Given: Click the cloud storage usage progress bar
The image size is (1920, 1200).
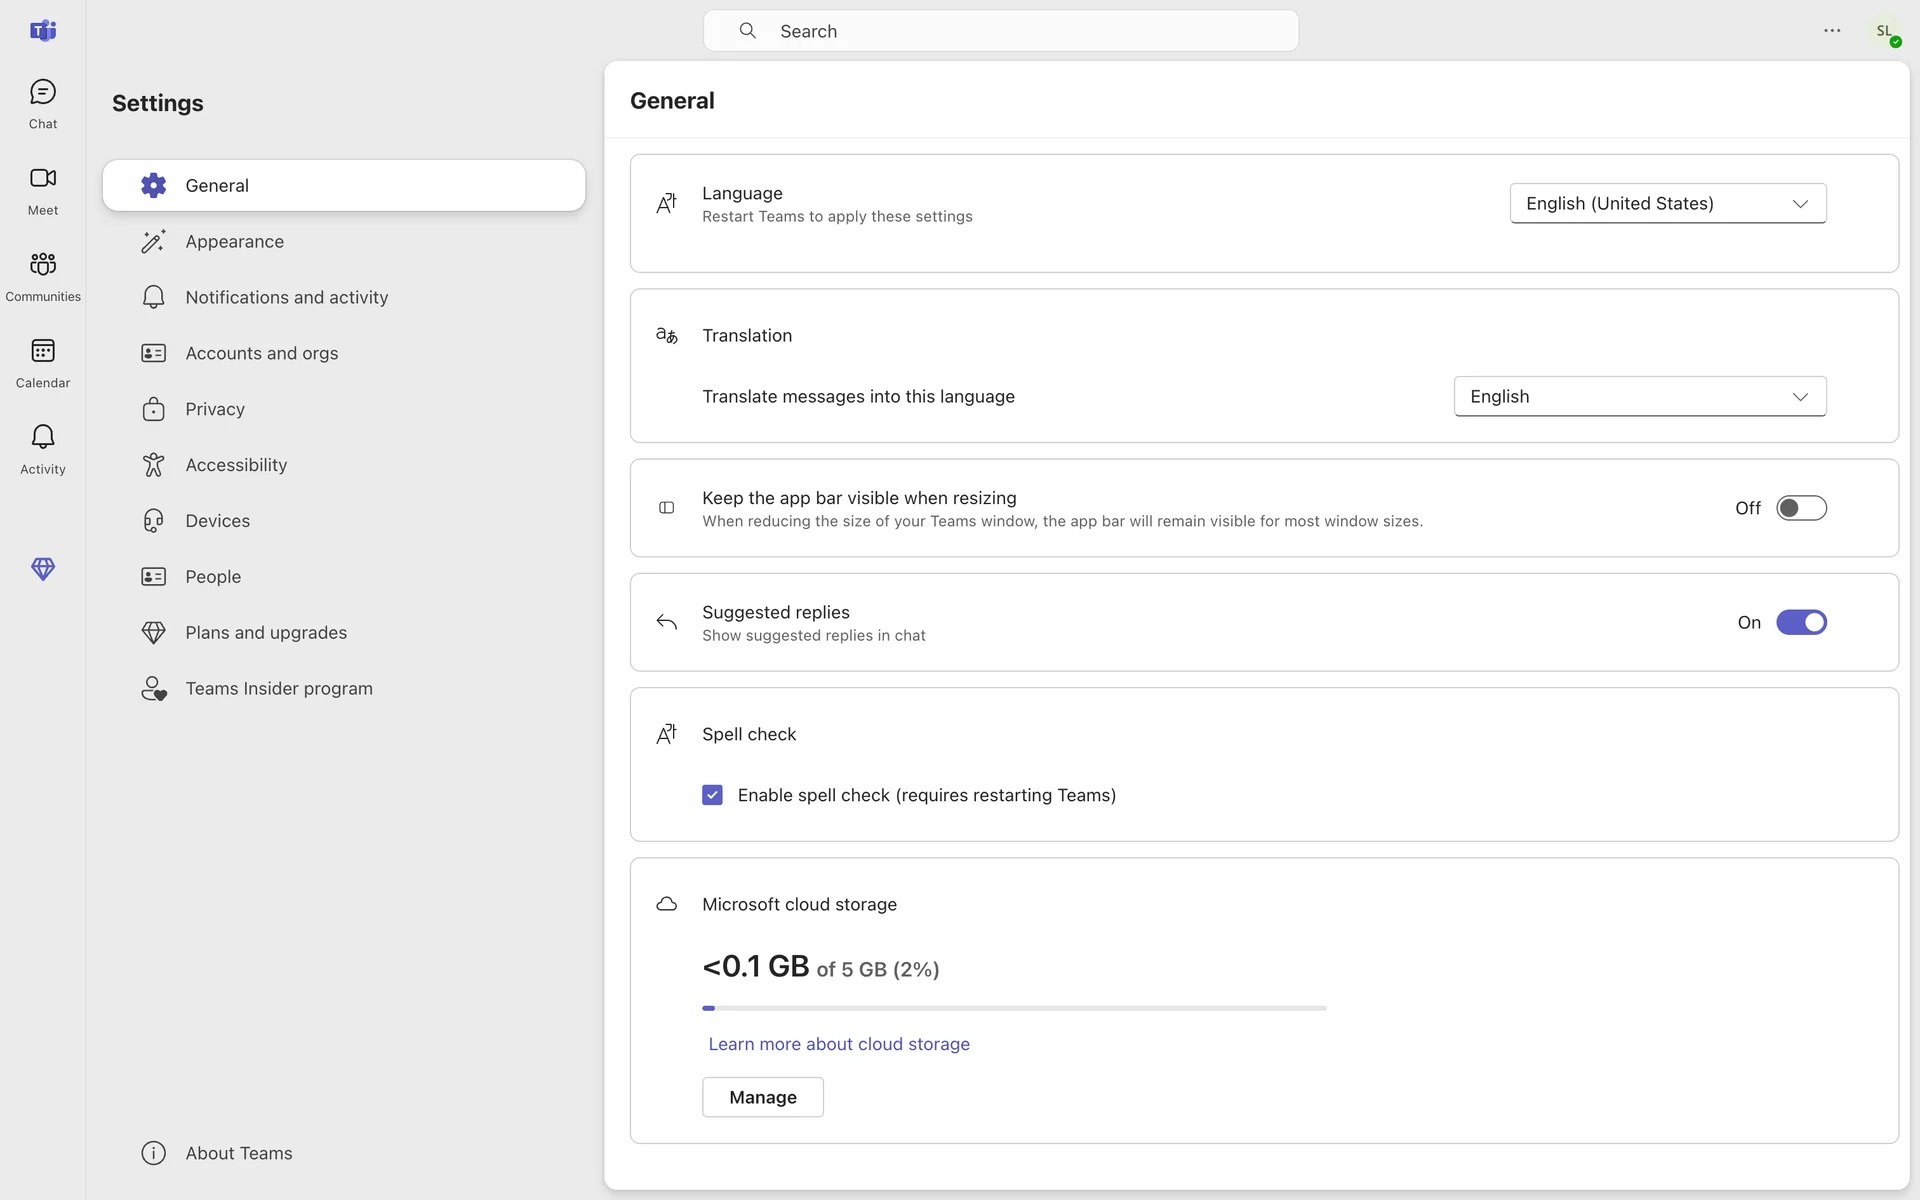Looking at the screenshot, I should tap(1014, 1008).
